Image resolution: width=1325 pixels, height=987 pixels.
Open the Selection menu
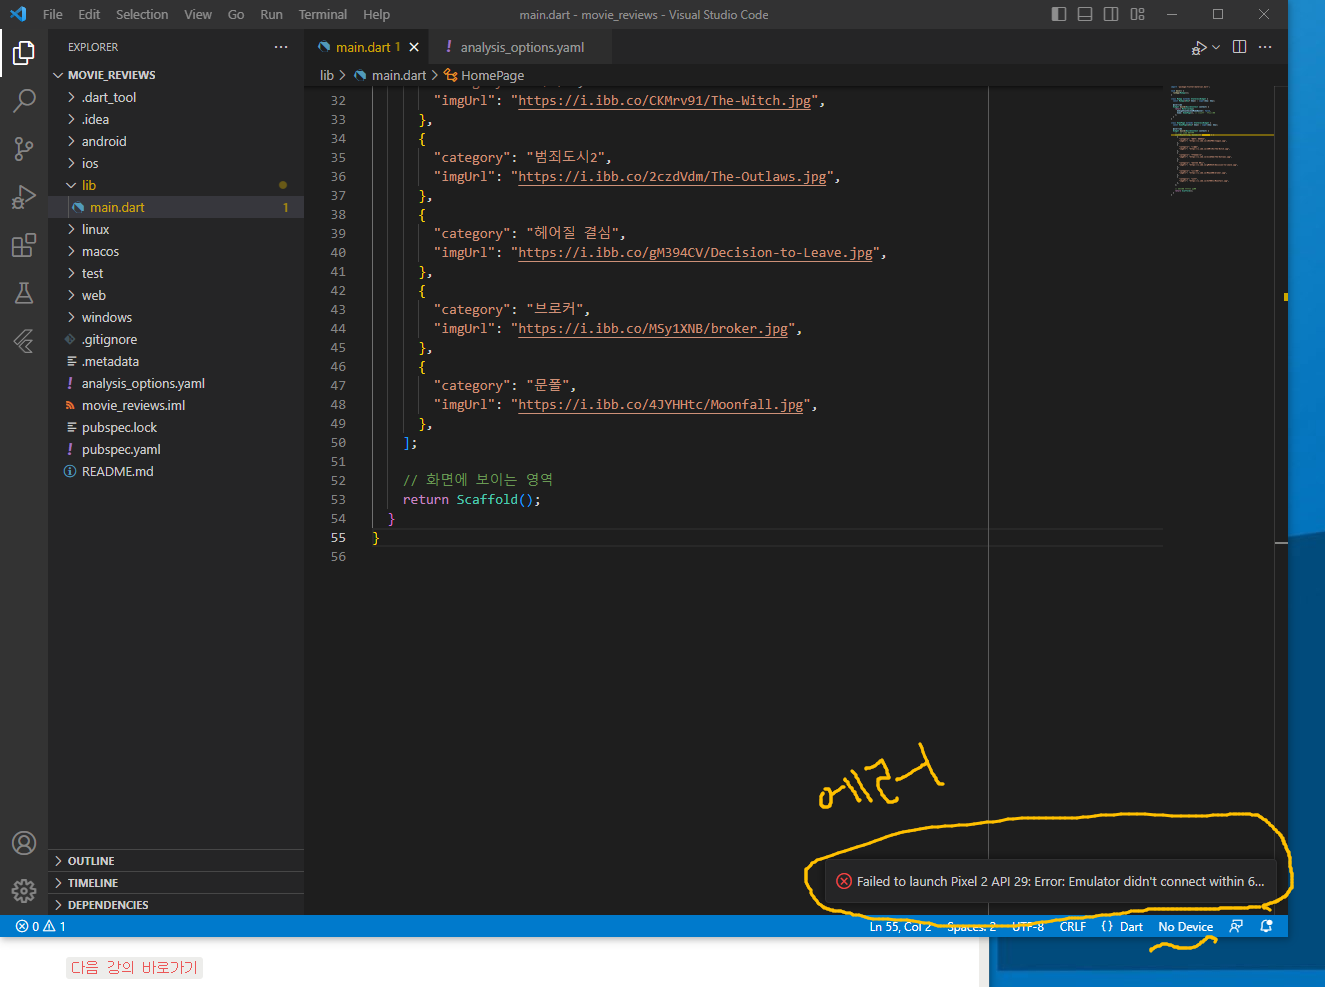pyautogui.click(x=142, y=14)
